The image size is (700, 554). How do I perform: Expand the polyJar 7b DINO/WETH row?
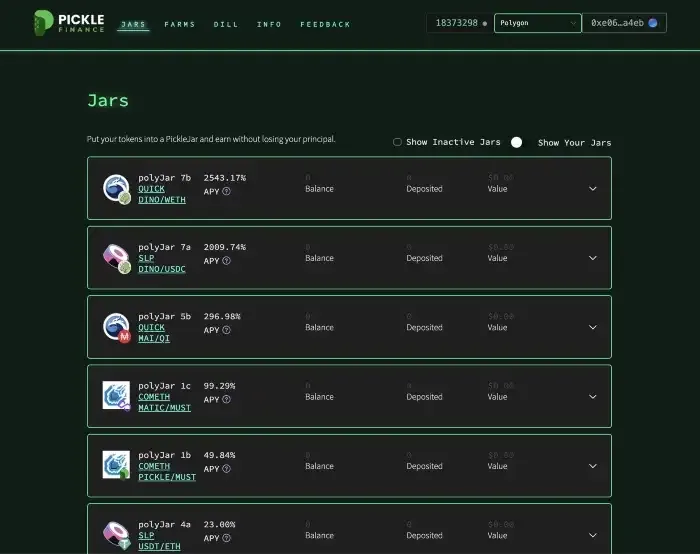tap(592, 189)
